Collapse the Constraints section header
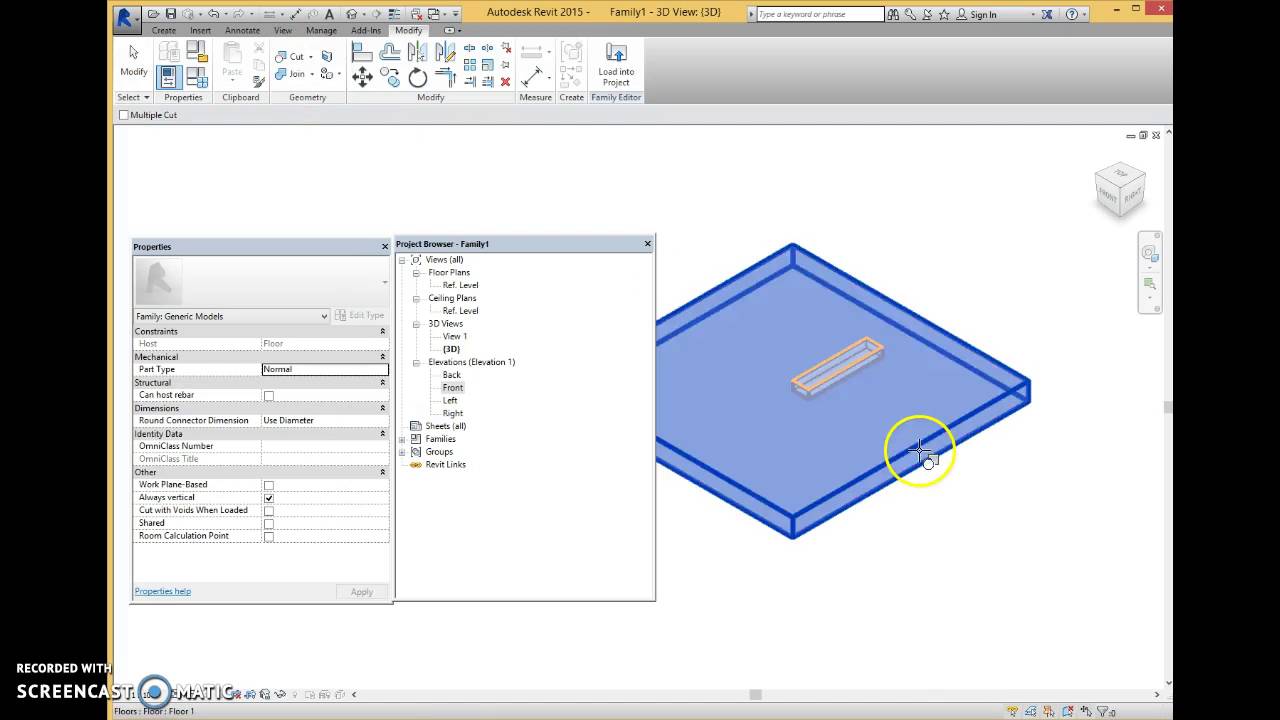This screenshot has height=720, width=1280. click(382, 331)
